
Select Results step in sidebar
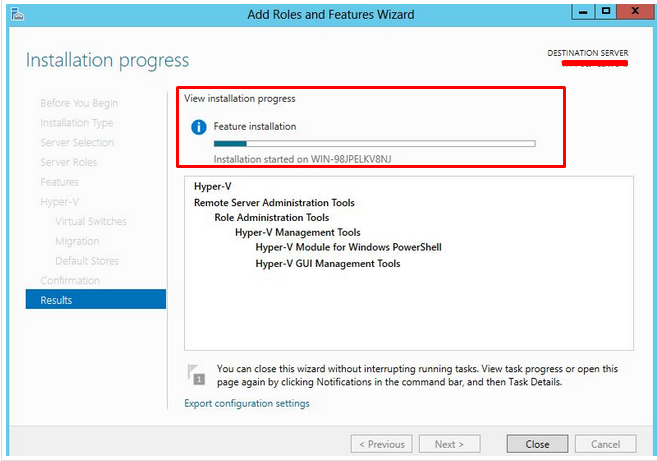coord(96,299)
